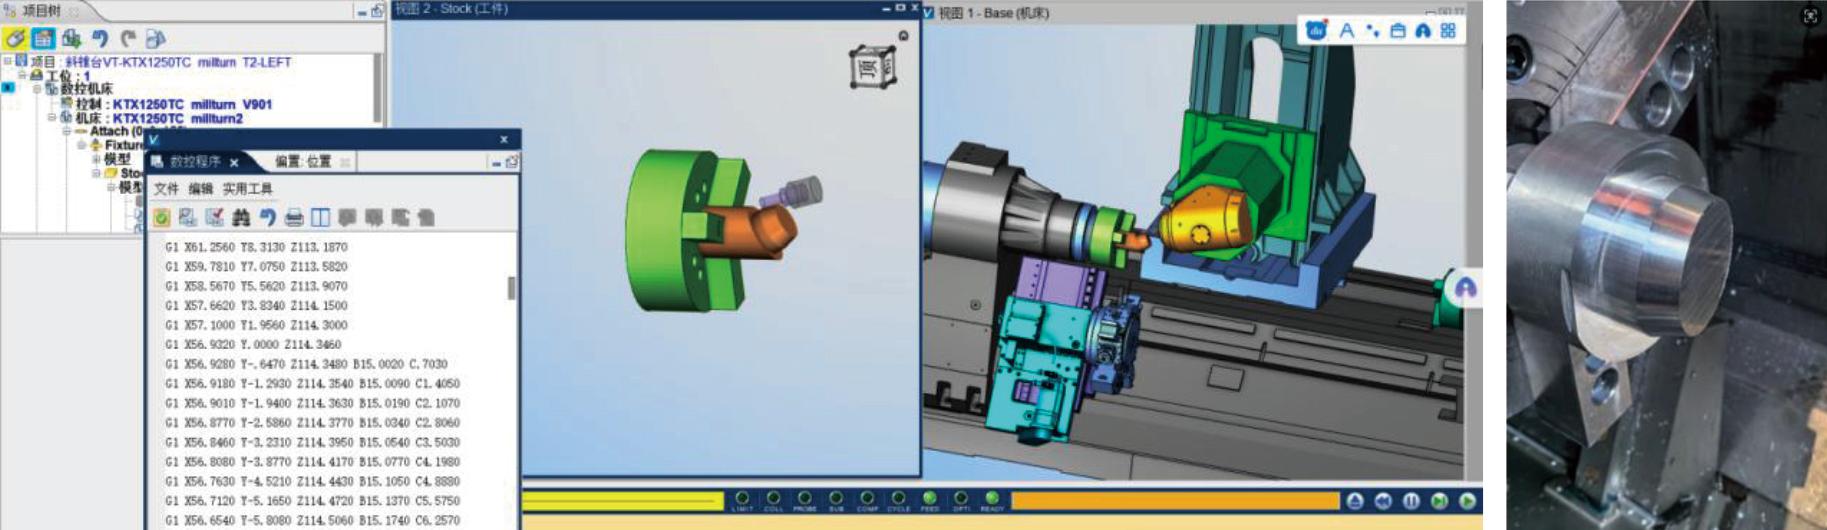Image resolution: width=1827 pixels, height=530 pixels.
Task: Select the 控制 : KTX1250TC millturn V901 entry
Action: [173, 104]
